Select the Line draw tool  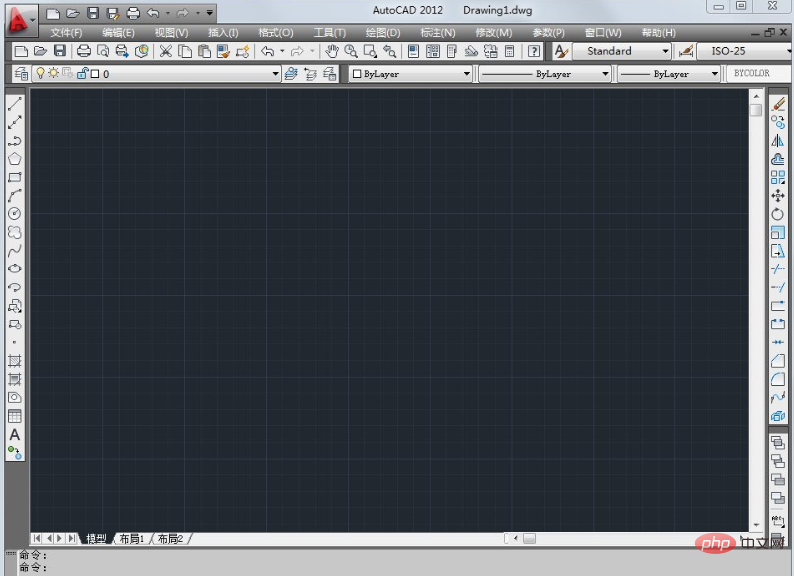[x=15, y=103]
